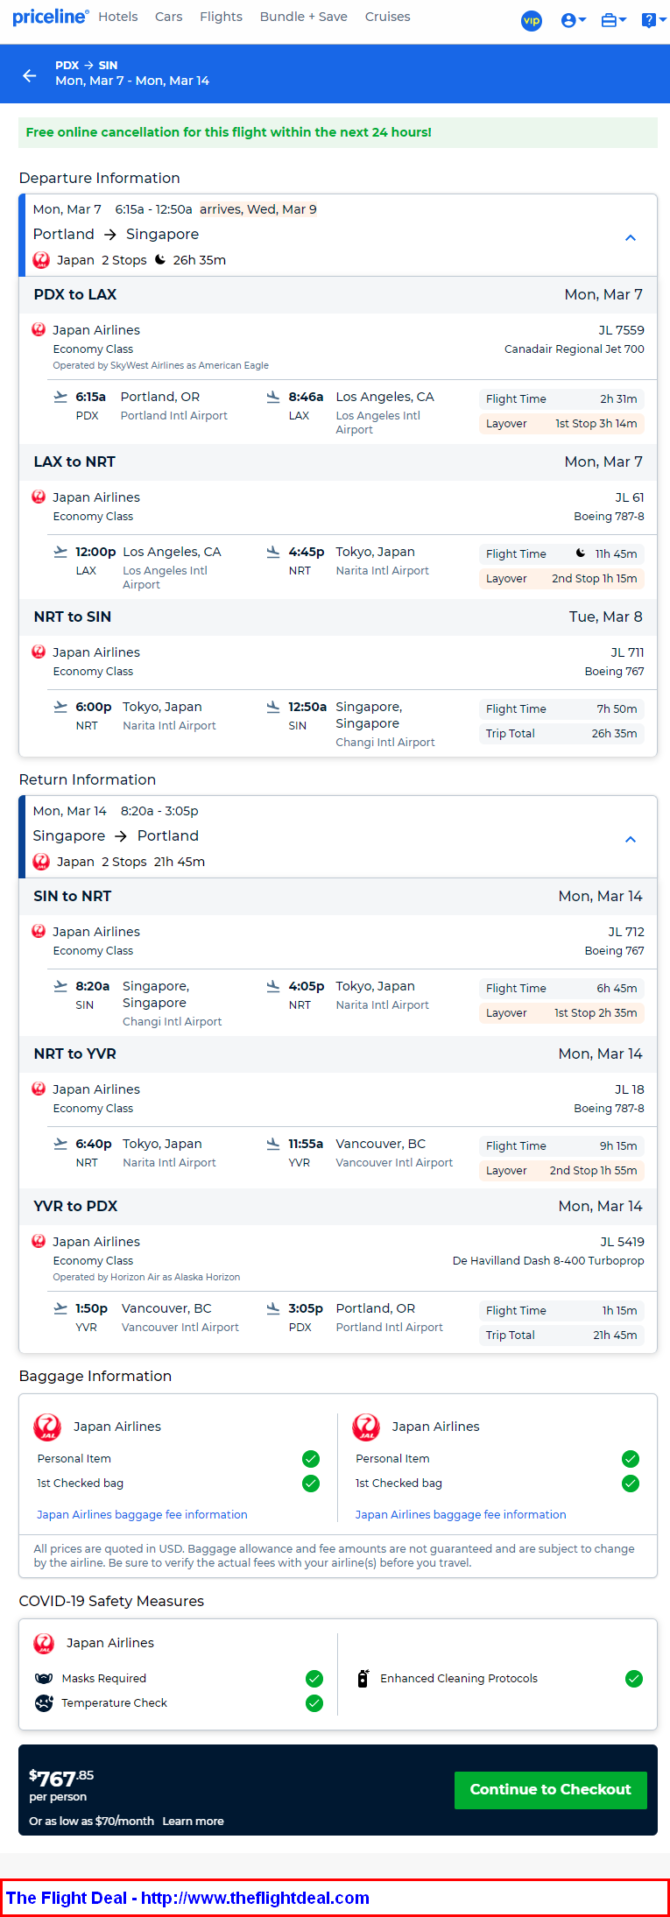This screenshot has width=670, height=1917.
Task: Go to the Hotels tab
Action: 118,17
